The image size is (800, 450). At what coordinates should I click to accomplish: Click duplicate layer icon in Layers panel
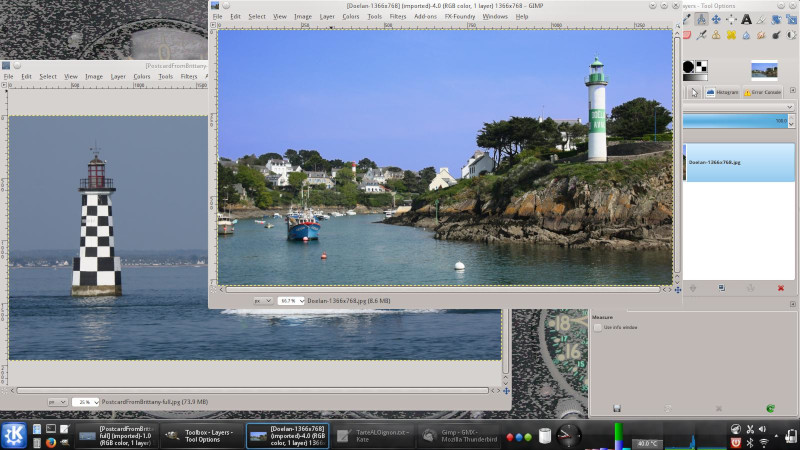tap(721, 288)
